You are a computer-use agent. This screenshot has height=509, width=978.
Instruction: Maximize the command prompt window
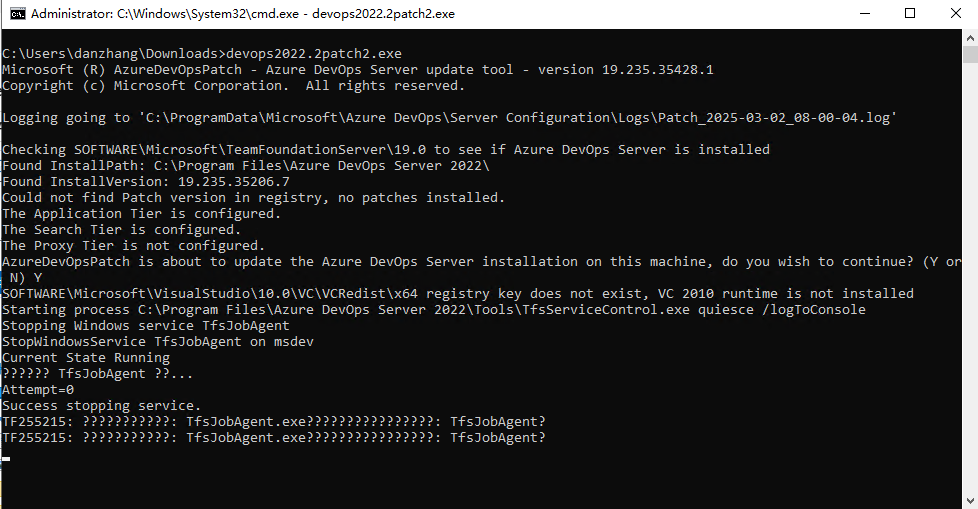tap(910, 14)
